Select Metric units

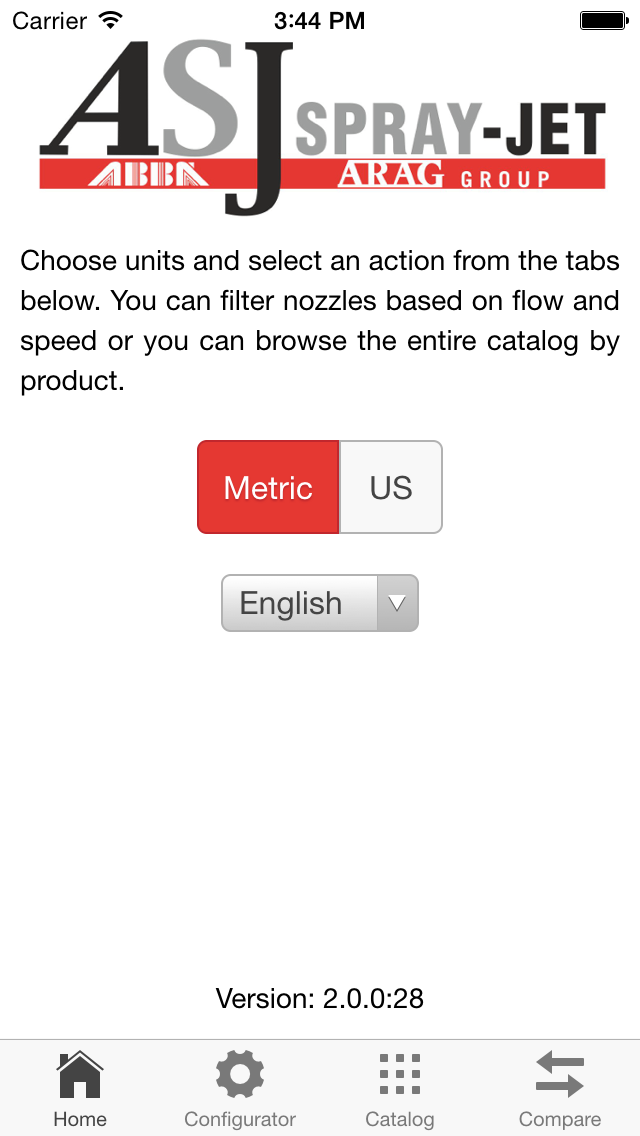(x=268, y=487)
